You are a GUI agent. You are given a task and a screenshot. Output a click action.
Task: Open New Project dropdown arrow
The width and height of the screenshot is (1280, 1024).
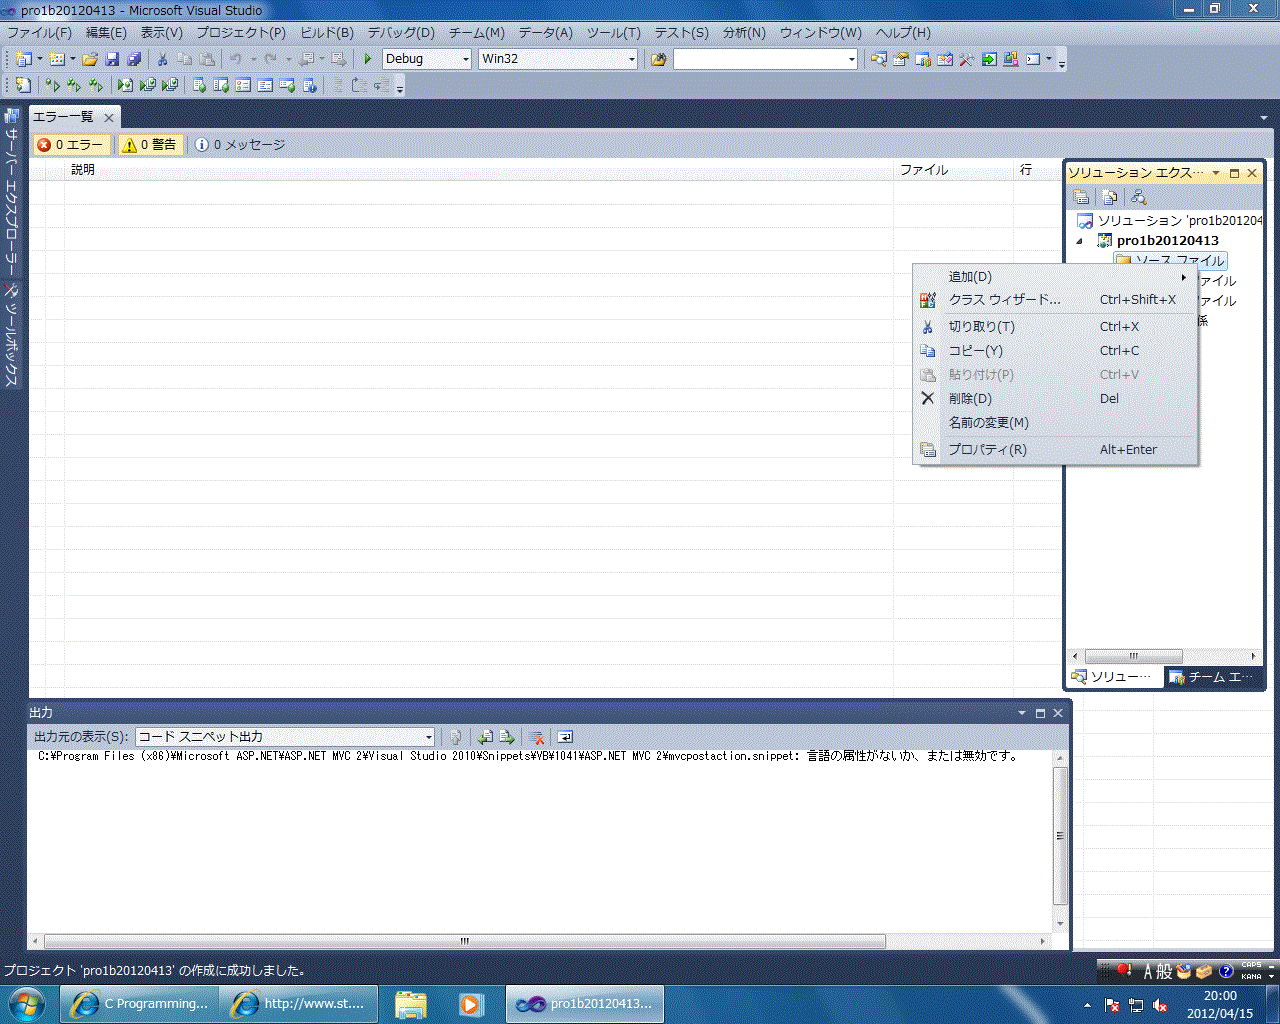click(x=40, y=59)
